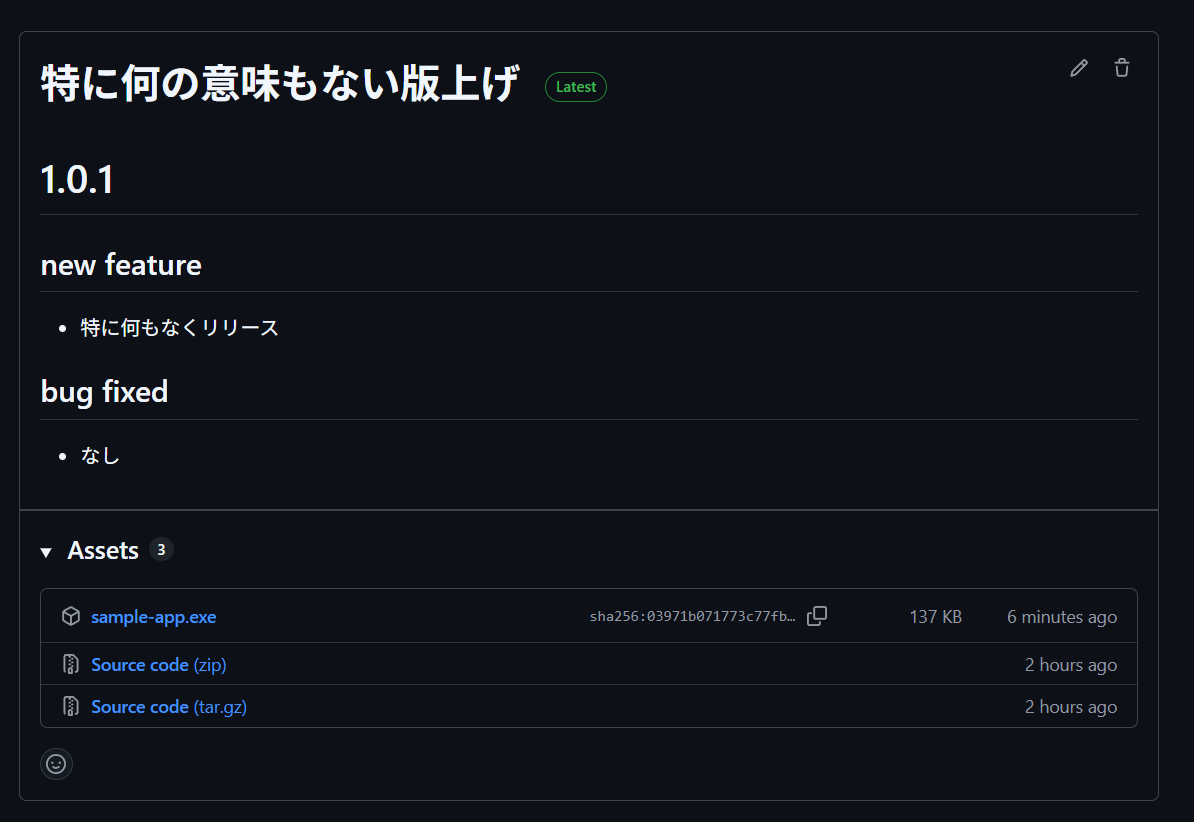Select the Latest badge on the release
Screen dimensions: 1194x822
click(575, 87)
